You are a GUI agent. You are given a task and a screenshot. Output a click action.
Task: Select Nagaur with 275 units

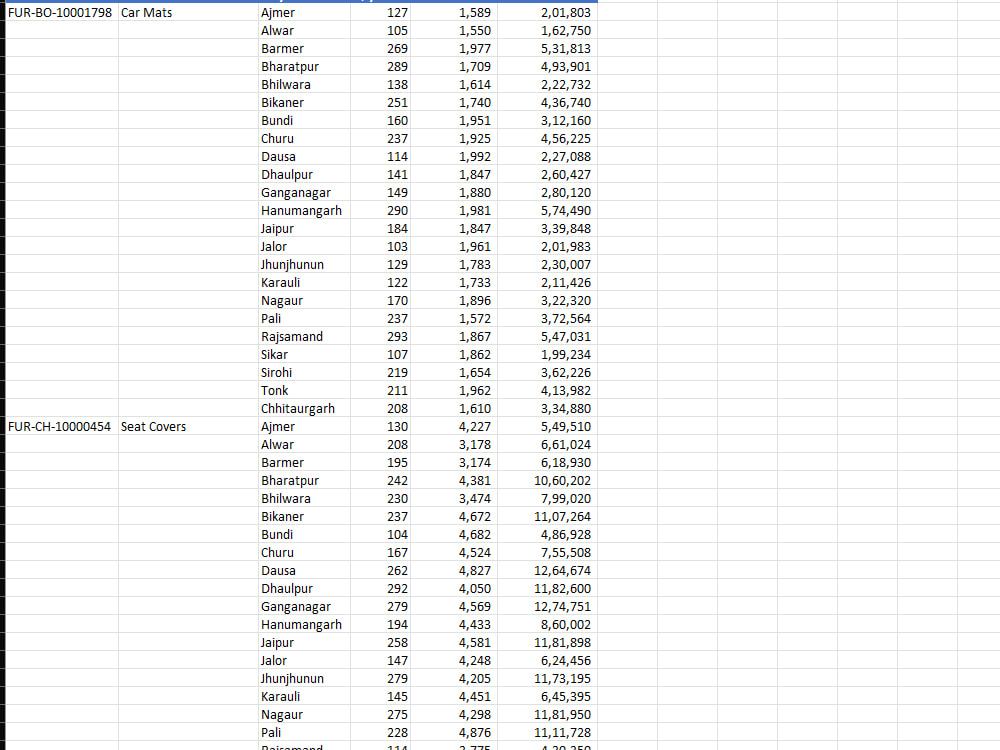tap(304, 715)
